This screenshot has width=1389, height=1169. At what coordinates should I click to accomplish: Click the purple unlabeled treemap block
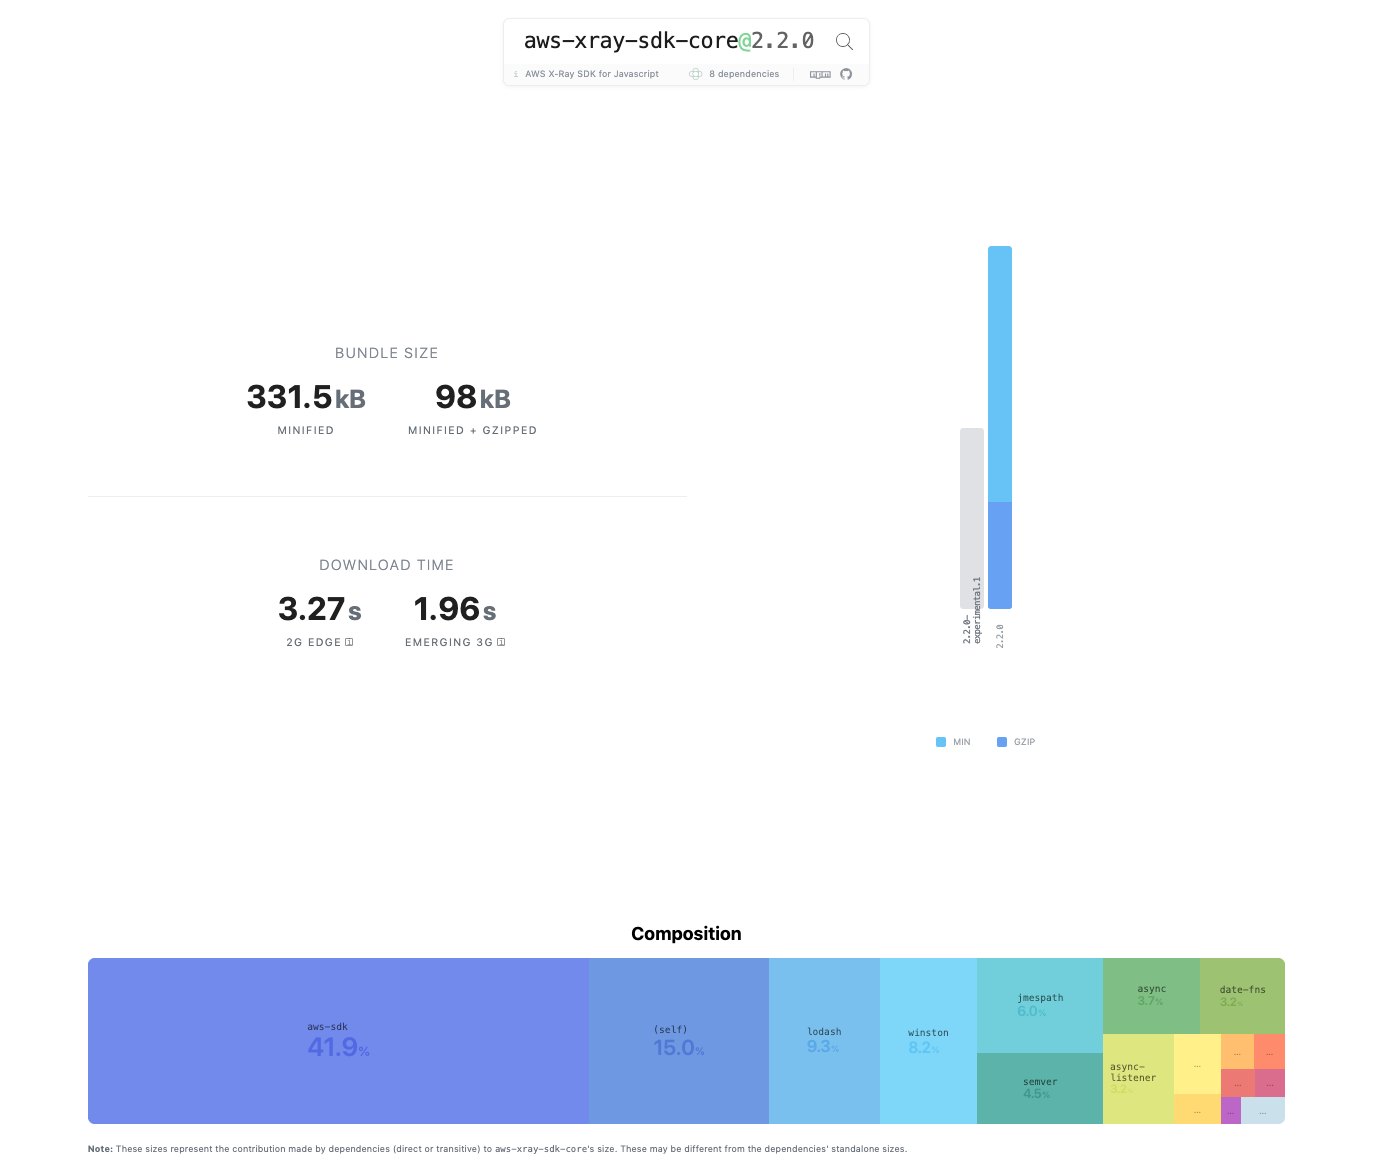point(1231,1110)
